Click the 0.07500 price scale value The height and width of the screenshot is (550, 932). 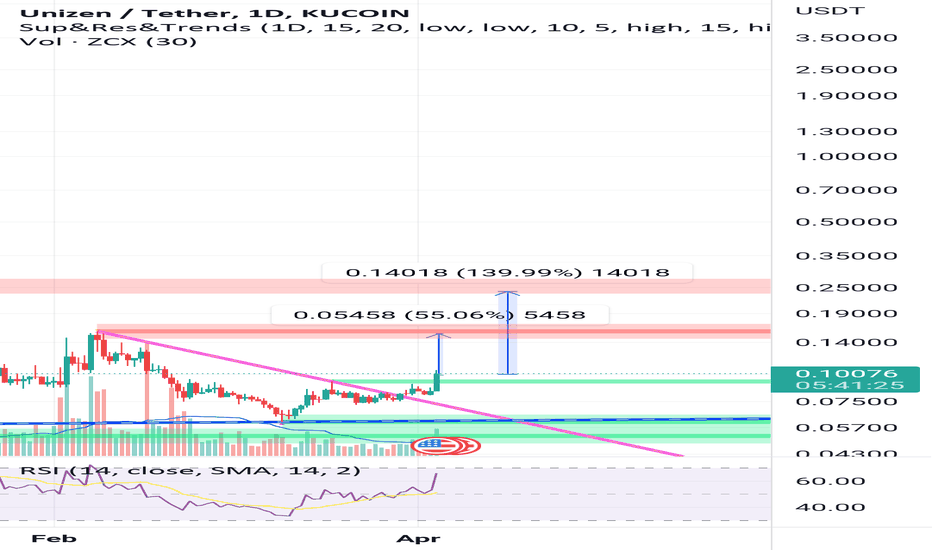[x=846, y=401]
